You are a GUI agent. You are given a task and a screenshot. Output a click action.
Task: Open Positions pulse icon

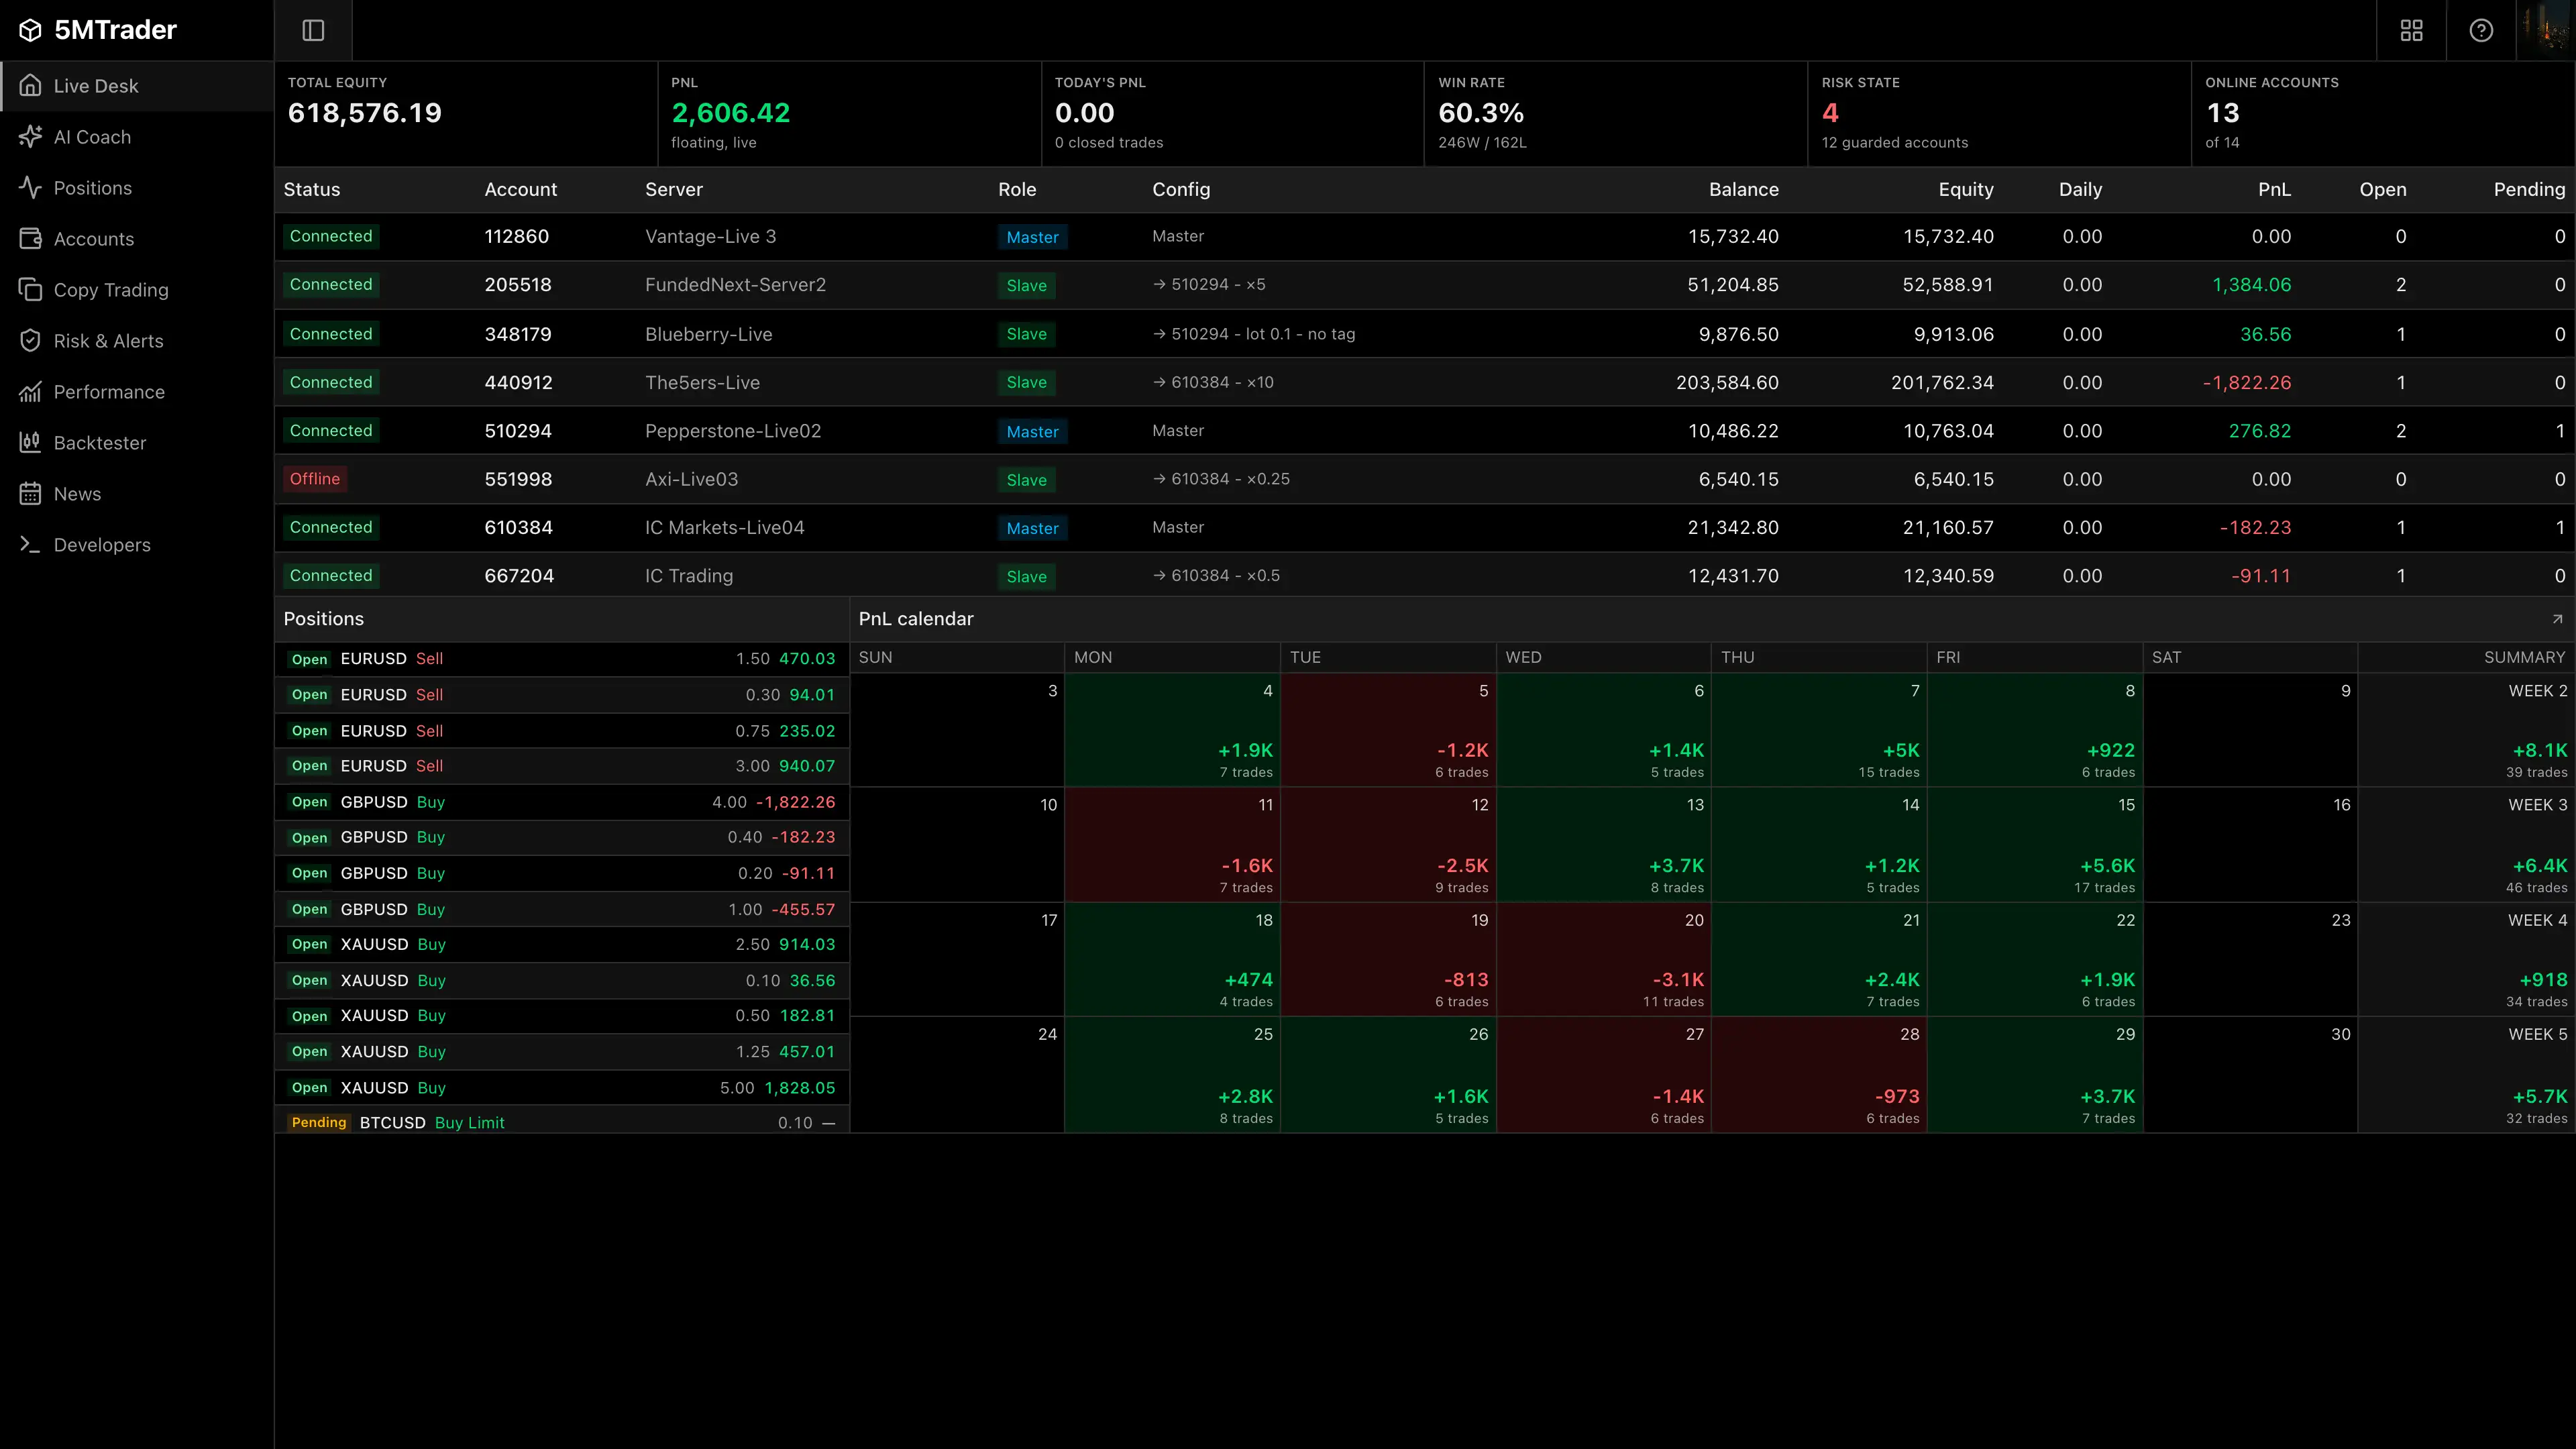pos(30,188)
